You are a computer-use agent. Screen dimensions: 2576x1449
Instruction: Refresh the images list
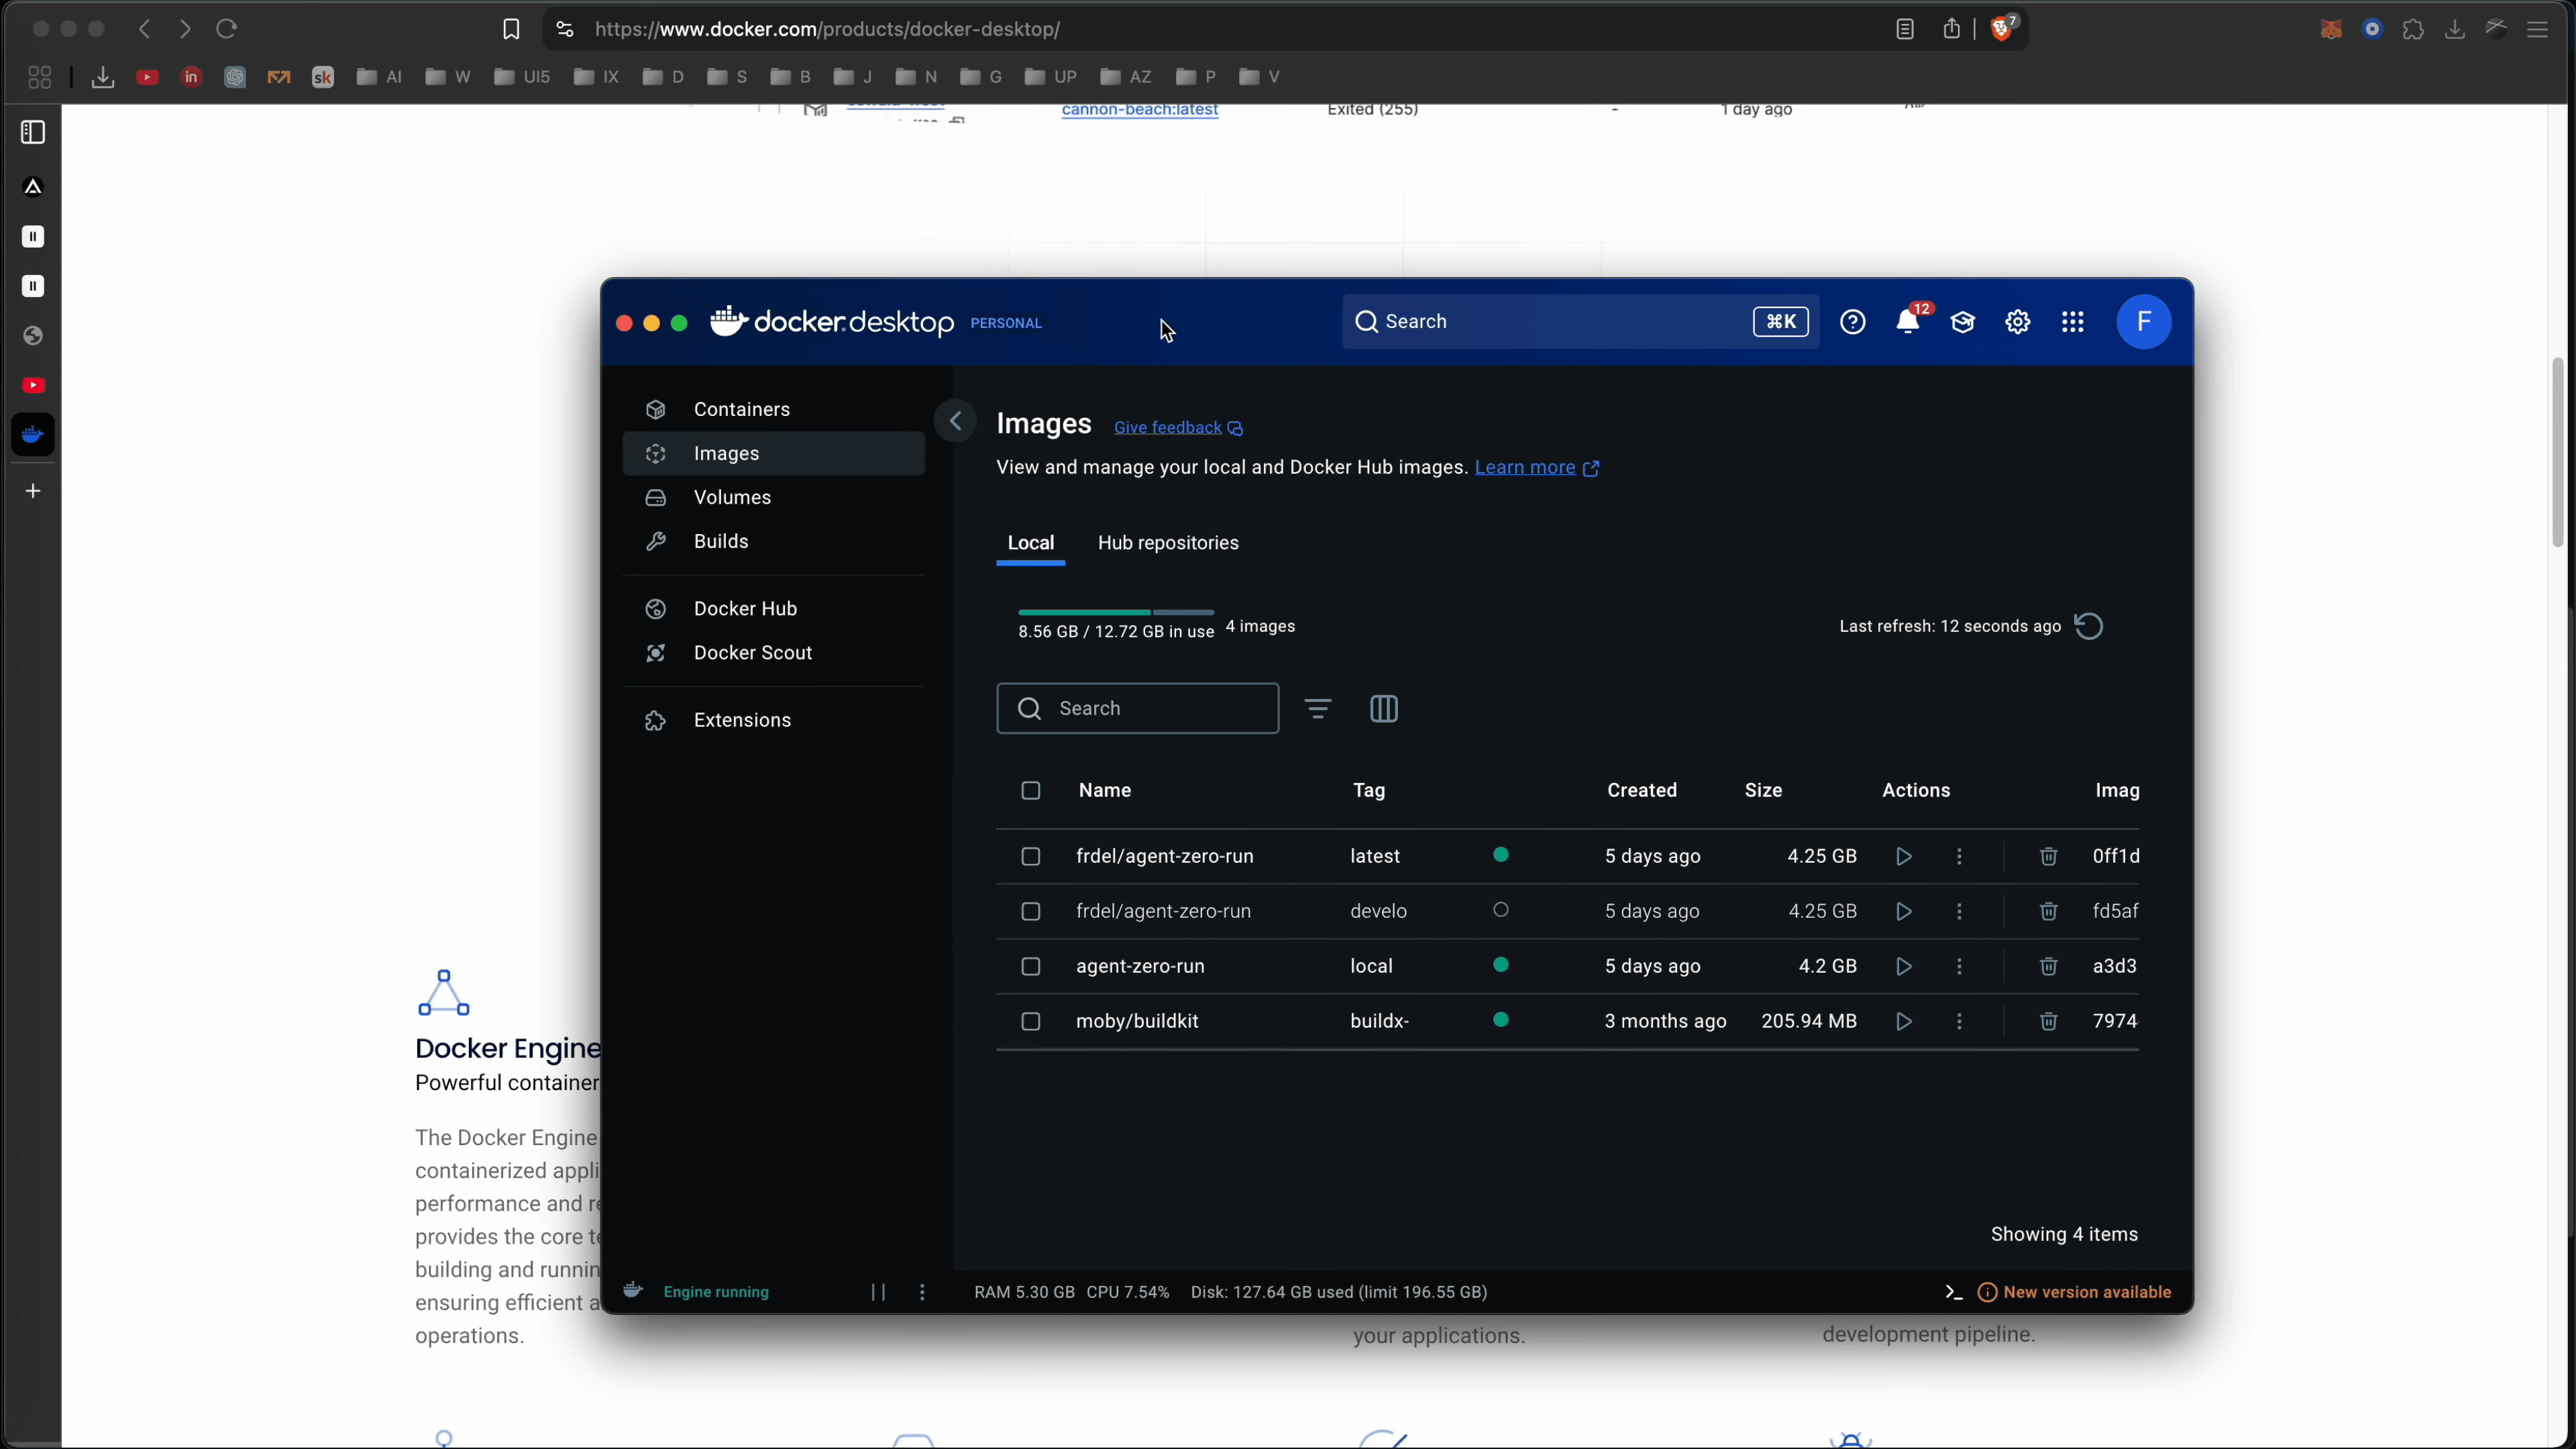coord(2089,627)
